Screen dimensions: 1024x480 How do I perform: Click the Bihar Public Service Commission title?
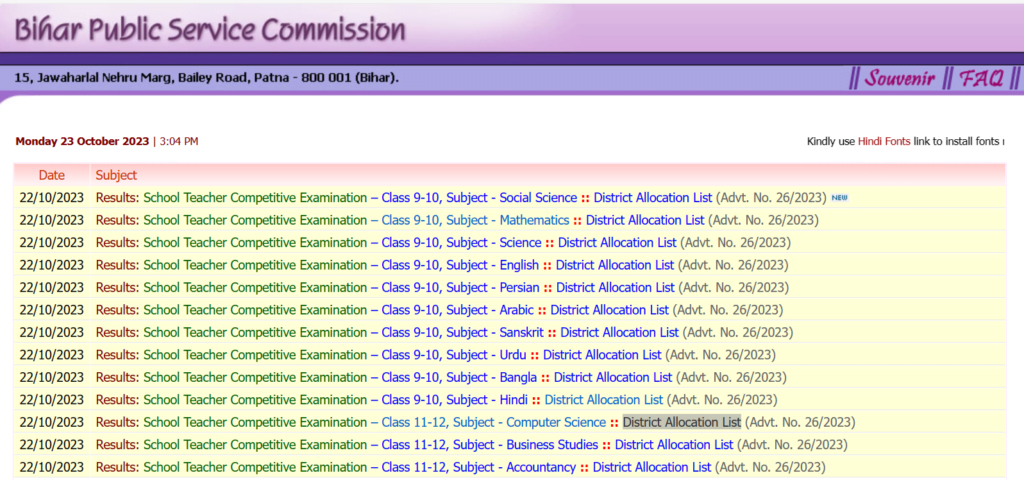click(210, 30)
